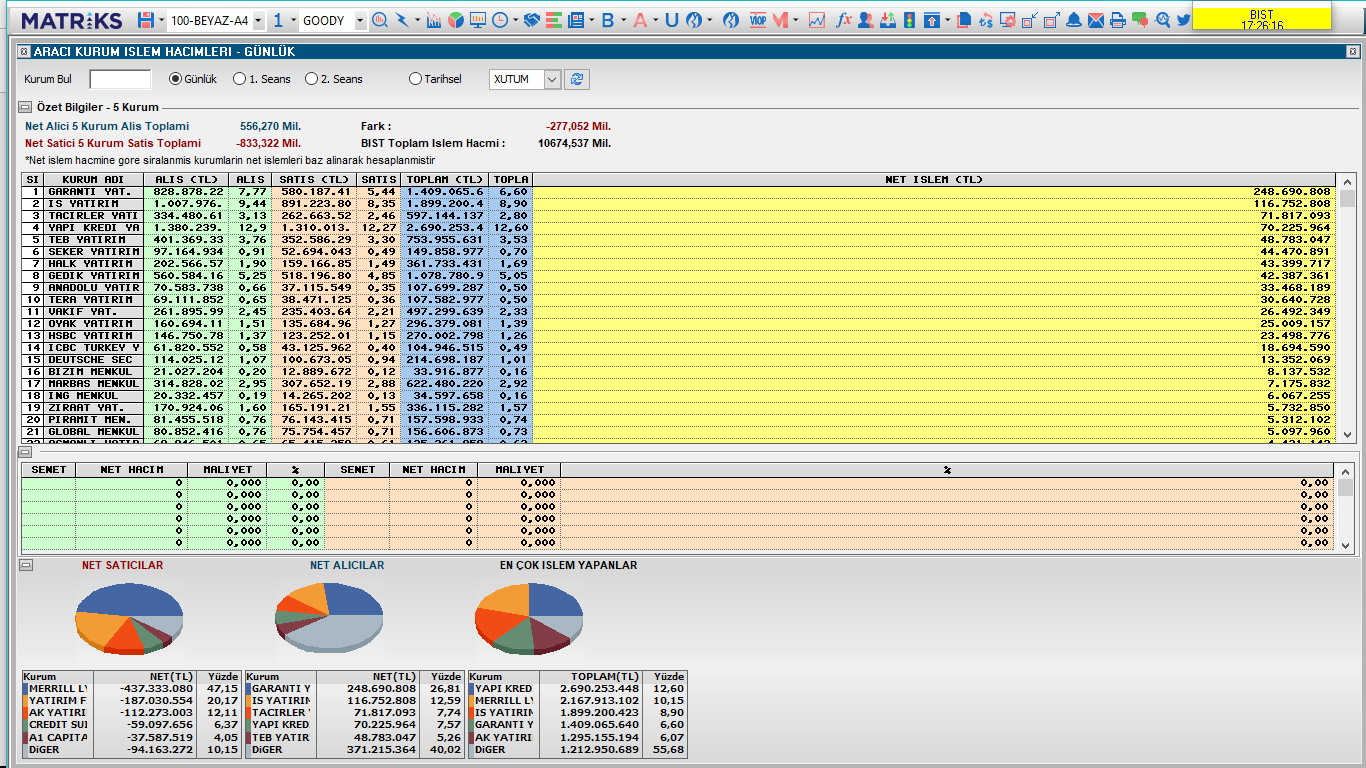
Task: Click the yellow BIST clock panel
Action: click(1262, 17)
